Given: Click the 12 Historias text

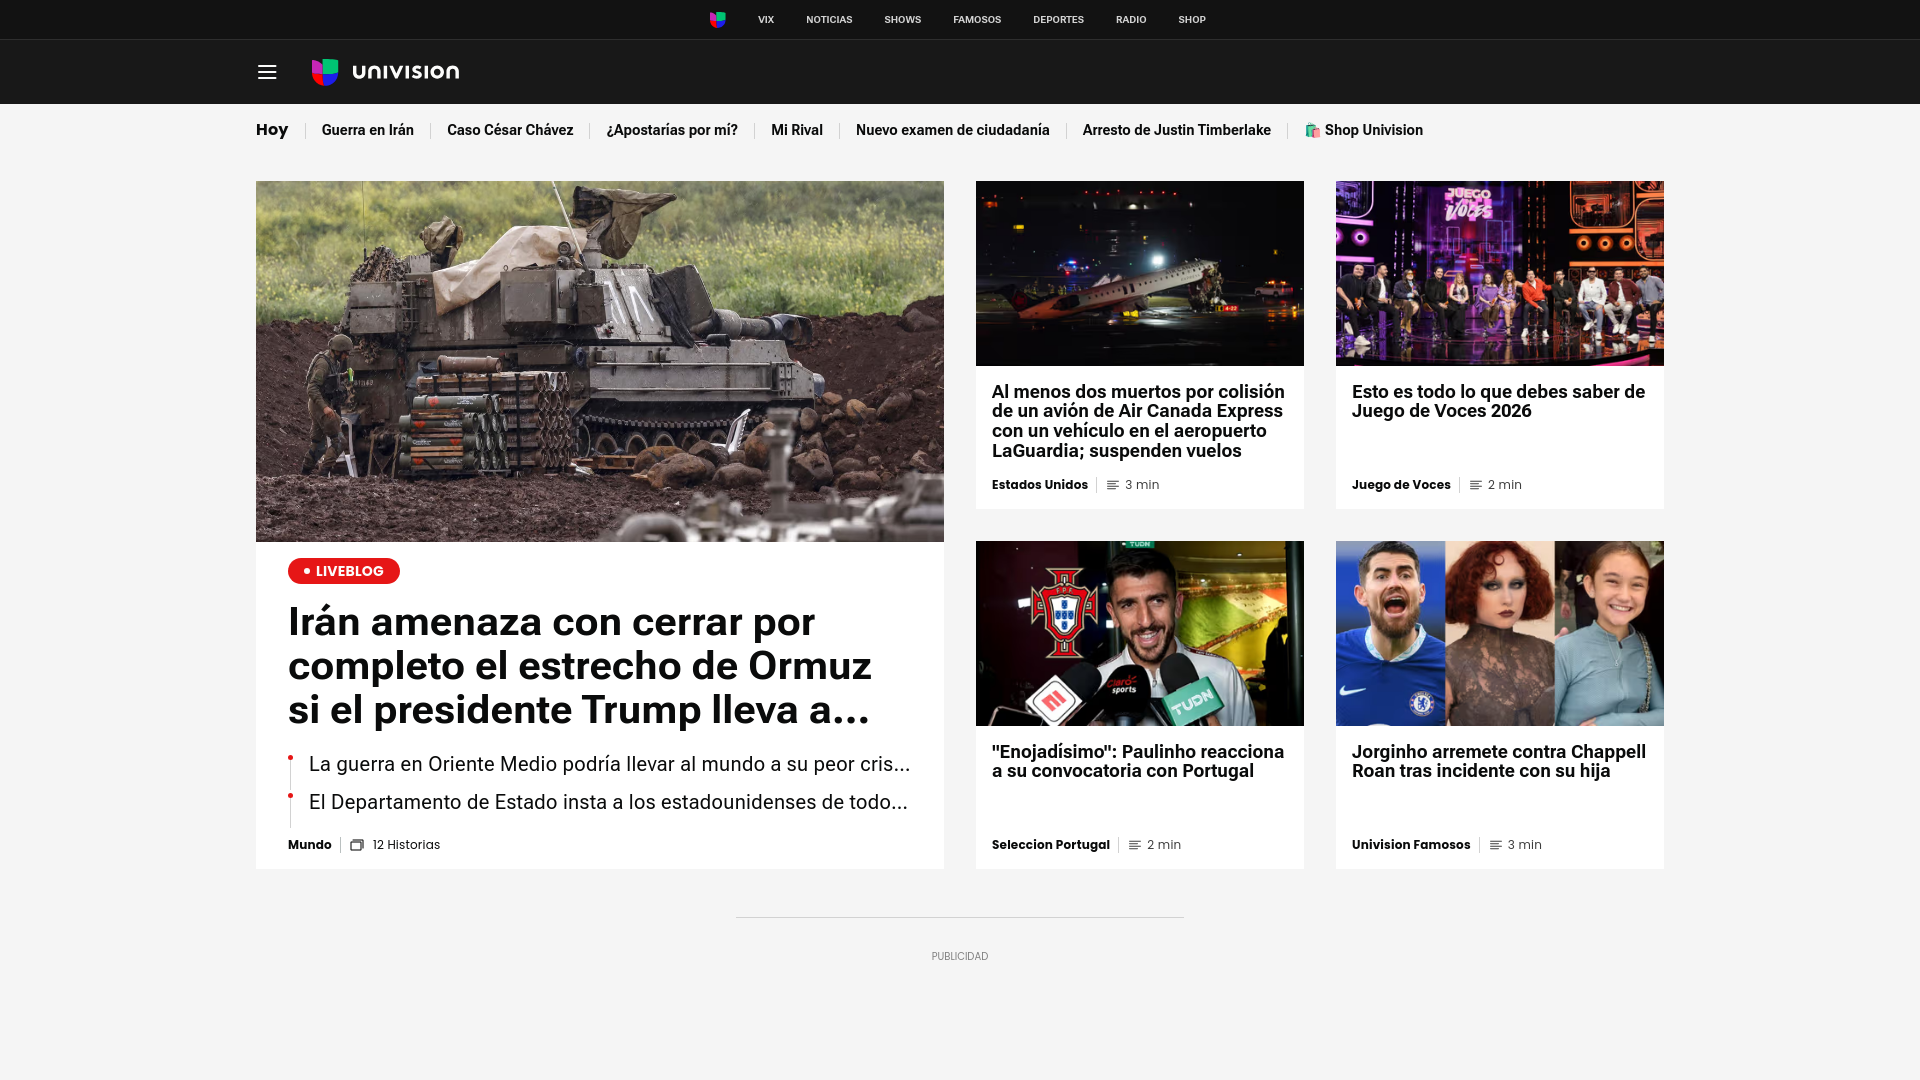Looking at the screenshot, I should (x=406, y=845).
